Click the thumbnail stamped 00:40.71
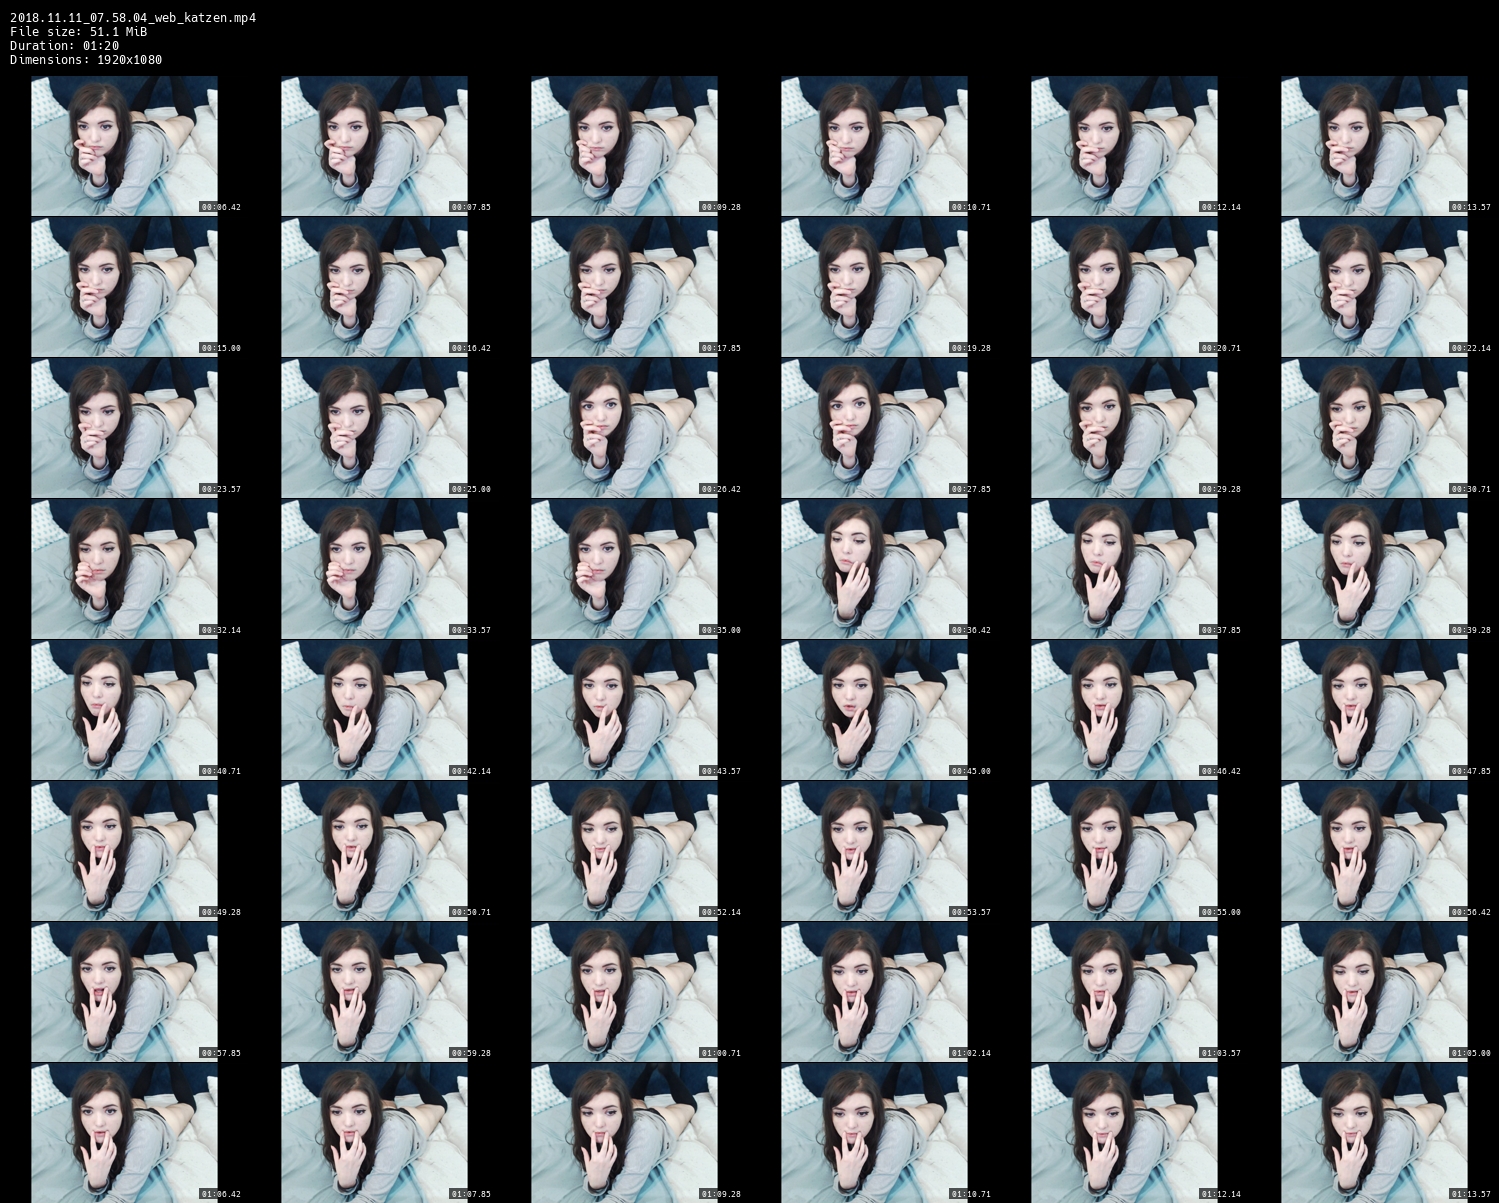This screenshot has width=1499, height=1203. 125,710
